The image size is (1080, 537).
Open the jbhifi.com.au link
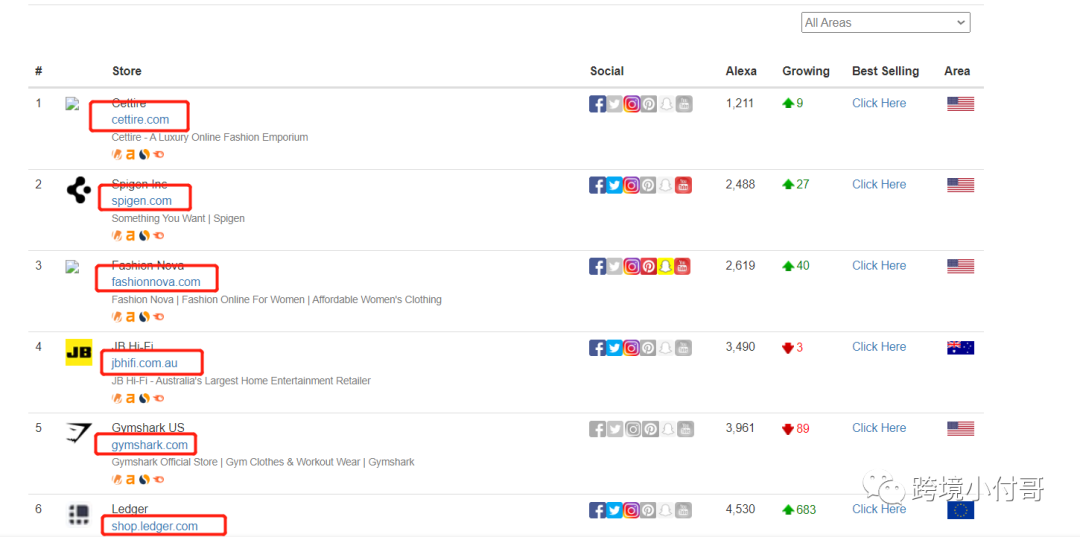click(145, 364)
